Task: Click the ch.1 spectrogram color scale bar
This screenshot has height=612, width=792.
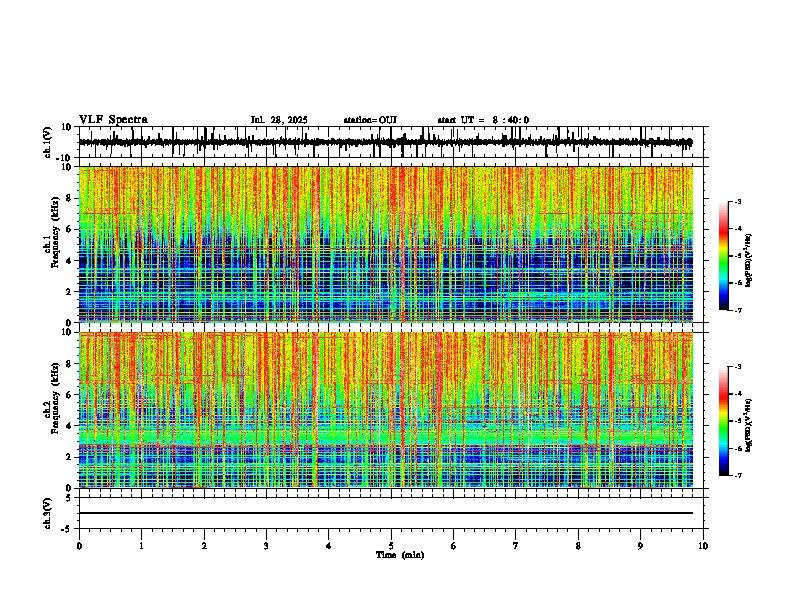Action: (x=723, y=256)
